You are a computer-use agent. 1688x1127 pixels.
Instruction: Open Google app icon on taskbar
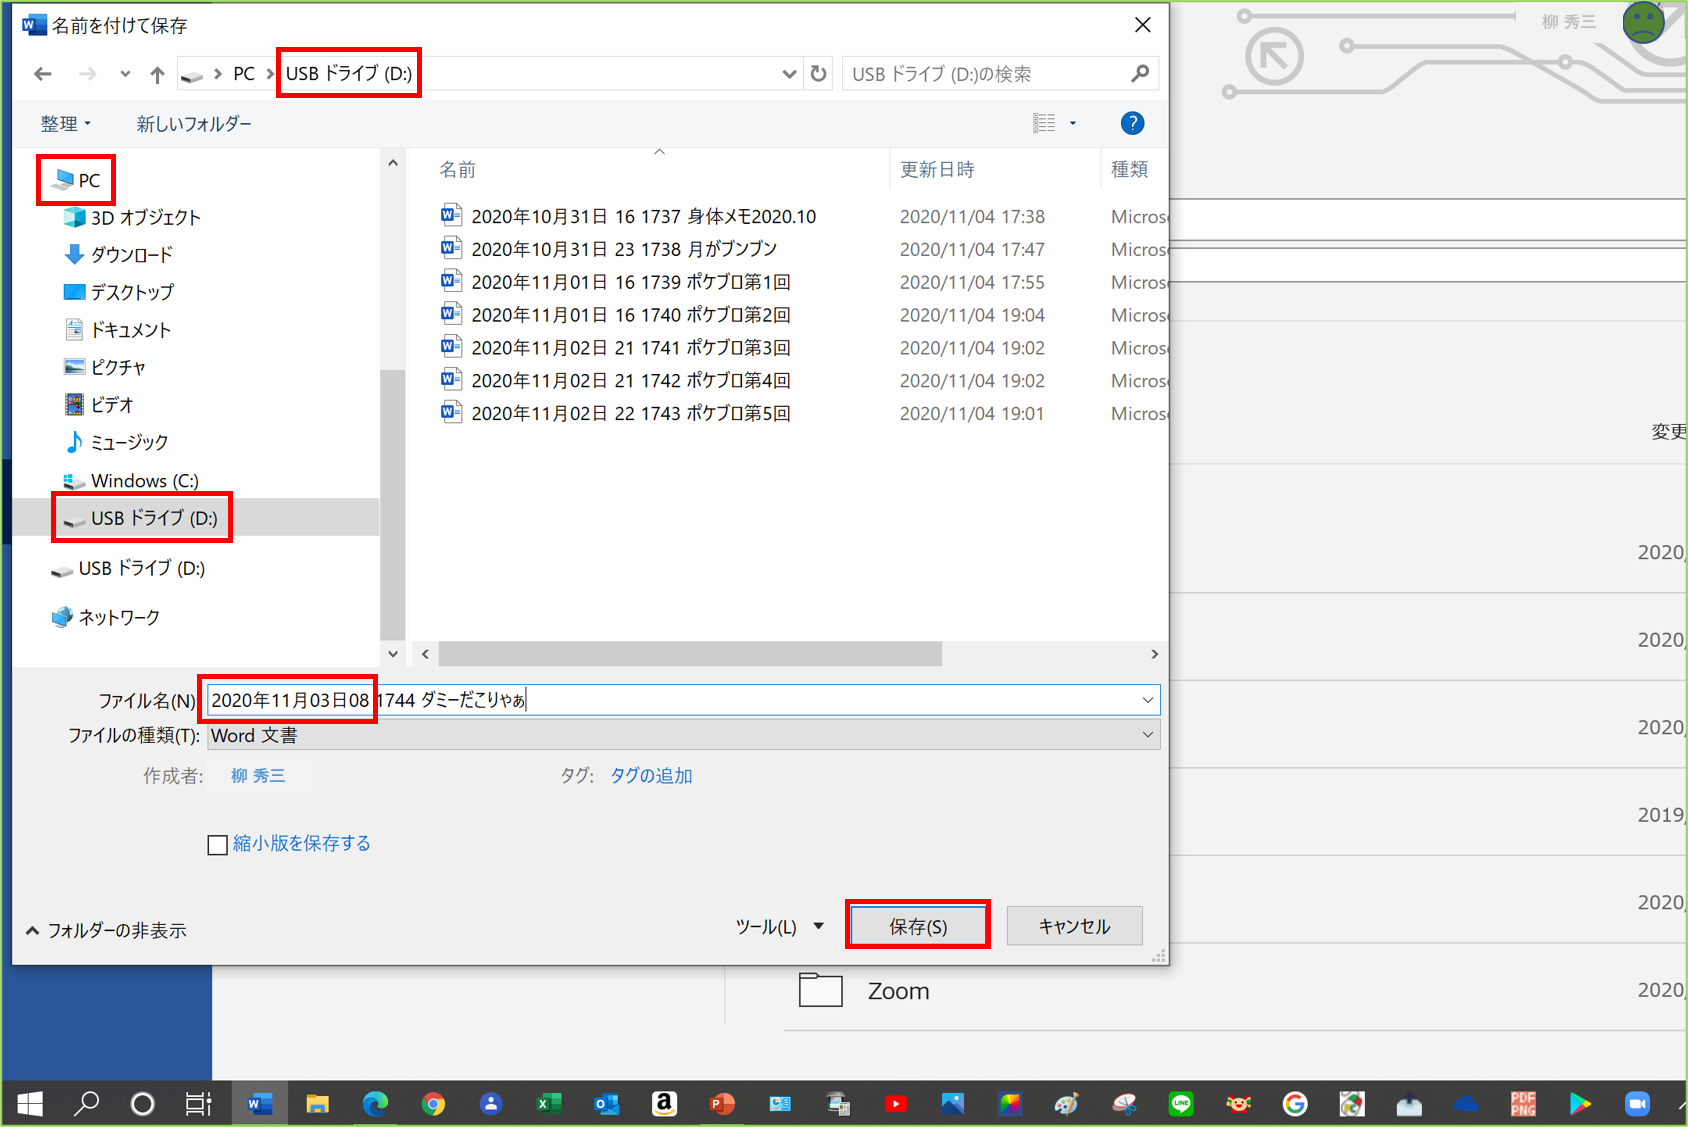pos(1295,1104)
